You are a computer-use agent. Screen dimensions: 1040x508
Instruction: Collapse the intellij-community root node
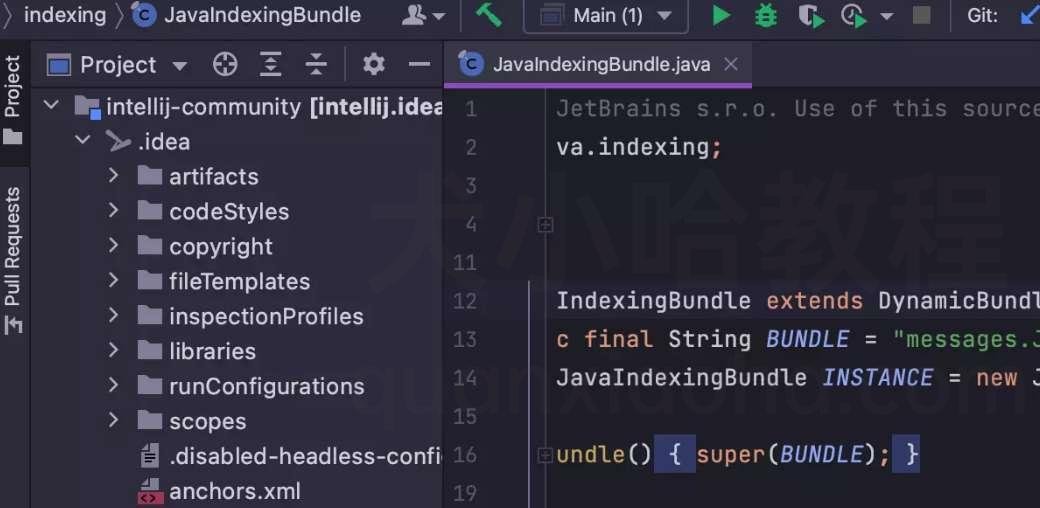point(51,105)
